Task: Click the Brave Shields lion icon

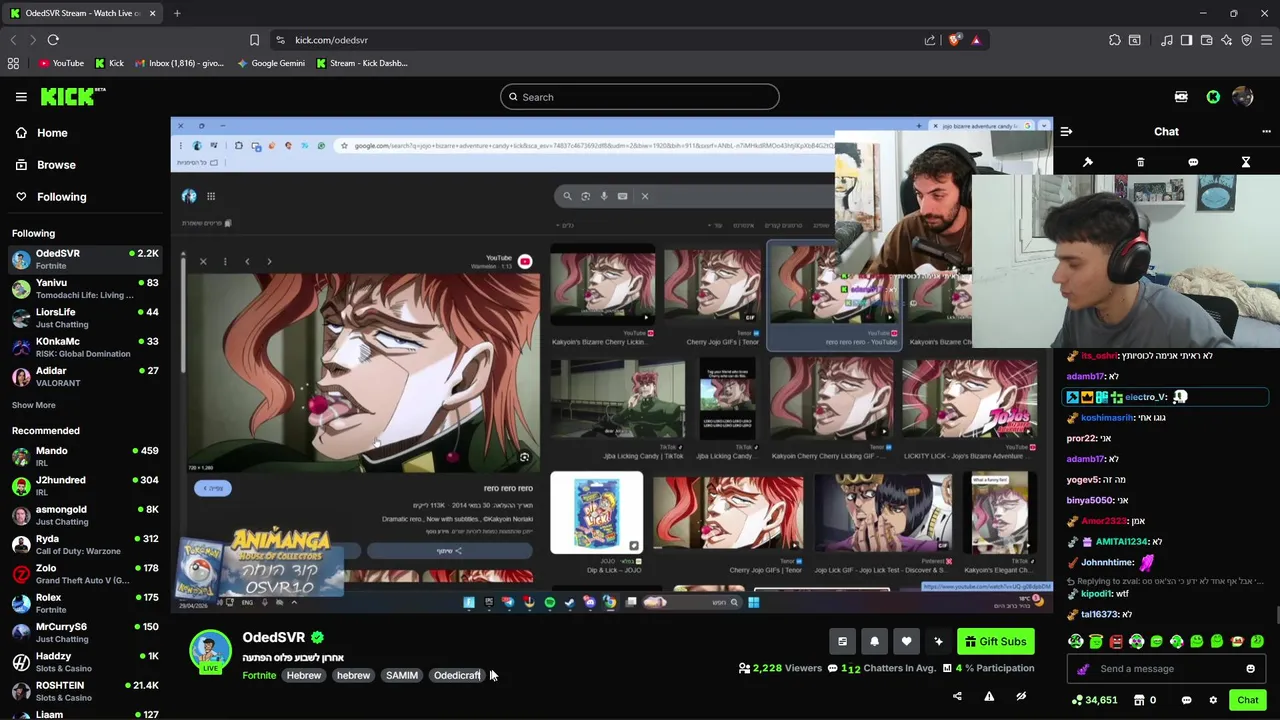Action: coord(955,40)
